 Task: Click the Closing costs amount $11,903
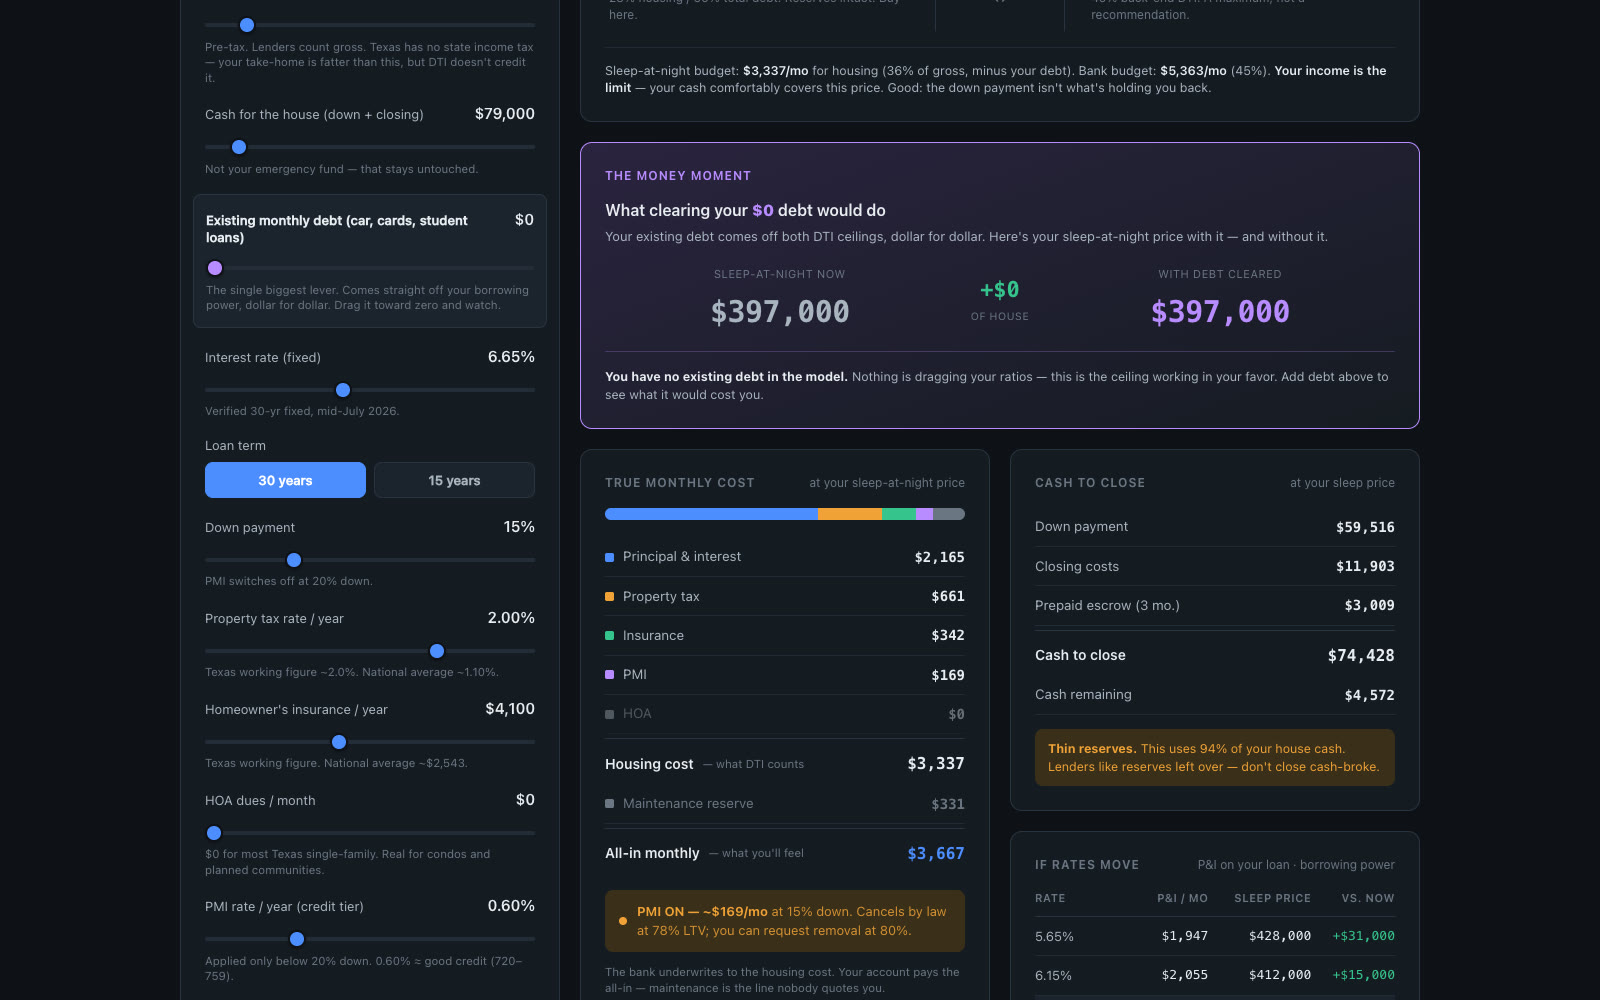click(x=1365, y=566)
